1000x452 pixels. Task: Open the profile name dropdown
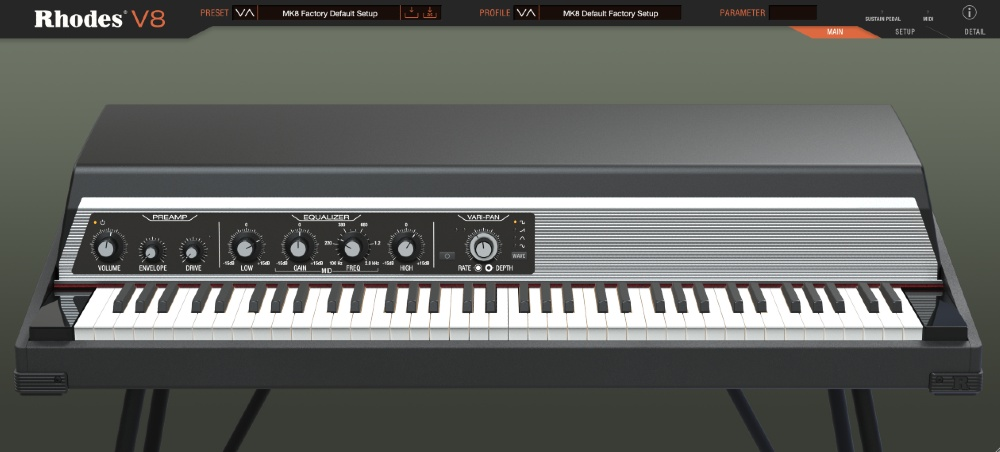point(610,13)
